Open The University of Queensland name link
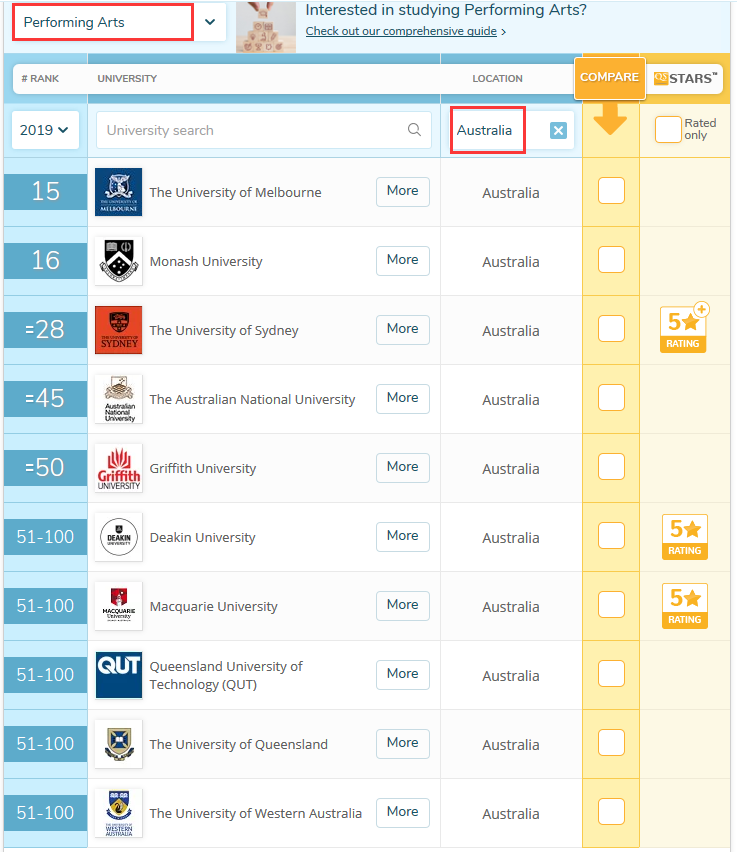The image size is (737, 852). coord(239,744)
